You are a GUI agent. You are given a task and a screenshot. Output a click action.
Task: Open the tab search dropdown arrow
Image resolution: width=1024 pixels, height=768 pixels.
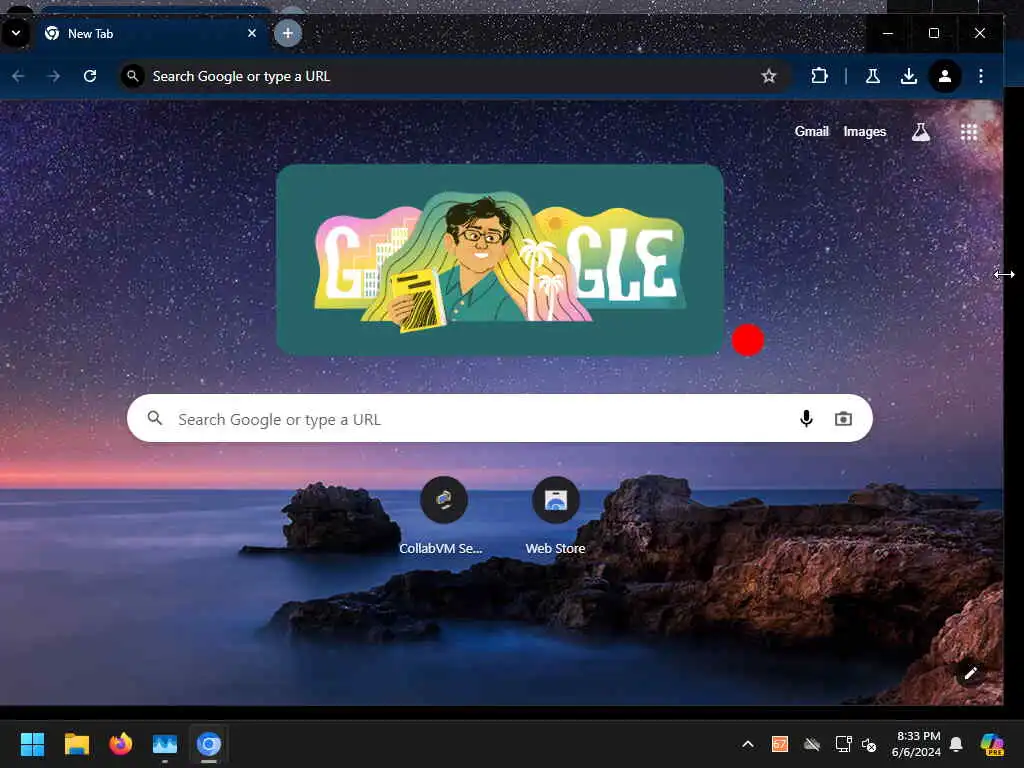pos(16,33)
